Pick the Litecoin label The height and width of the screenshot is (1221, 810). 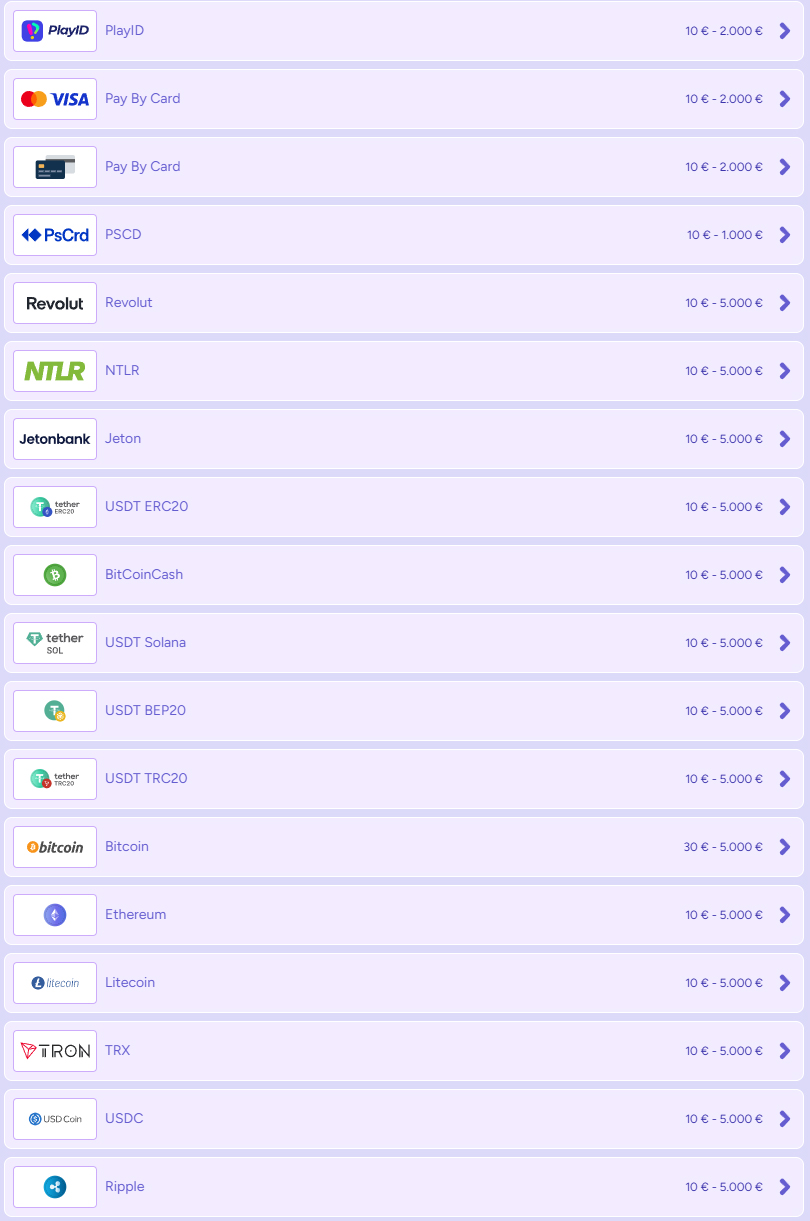tap(130, 983)
